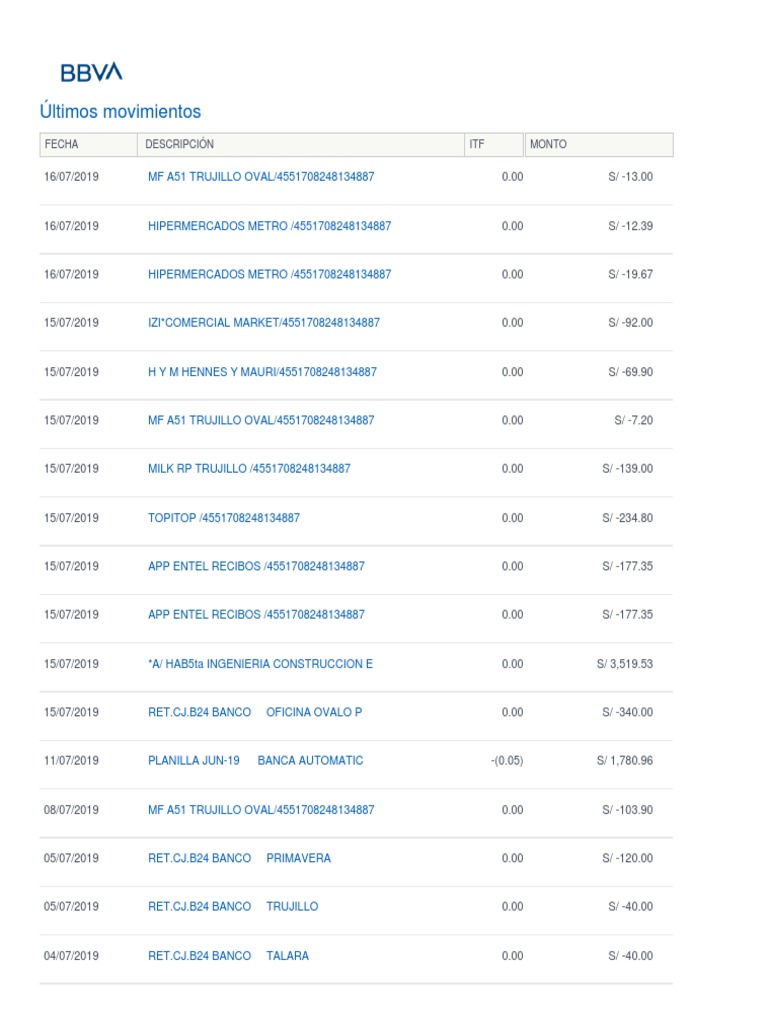
Task: Click the MONTO column header
Action: coord(548,145)
